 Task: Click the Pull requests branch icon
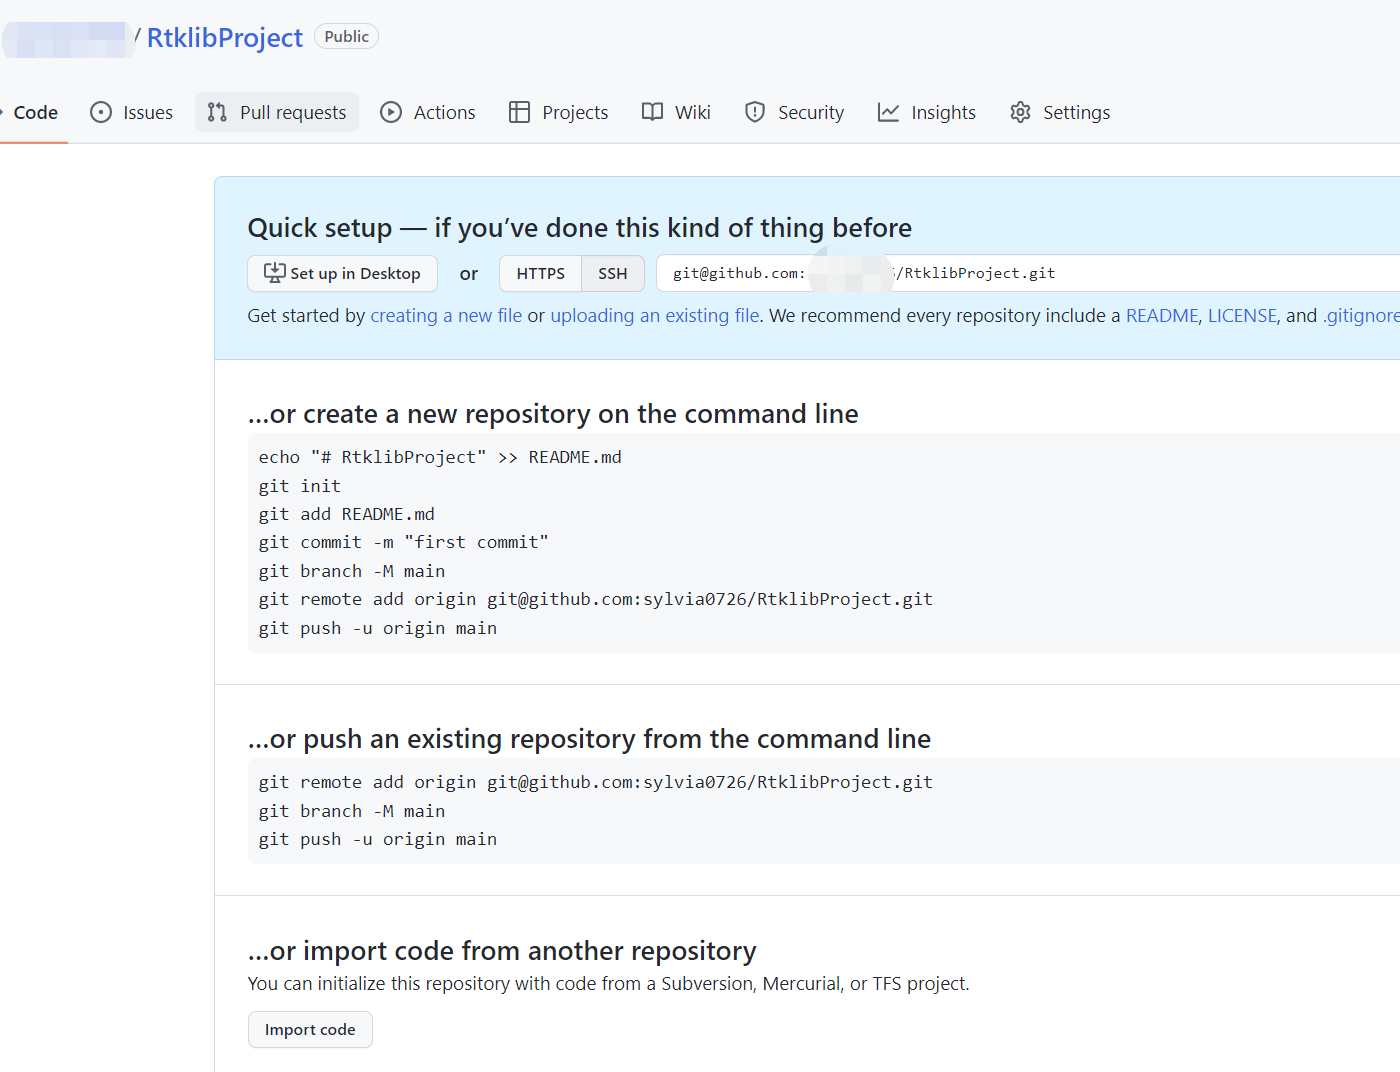[217, 112]
